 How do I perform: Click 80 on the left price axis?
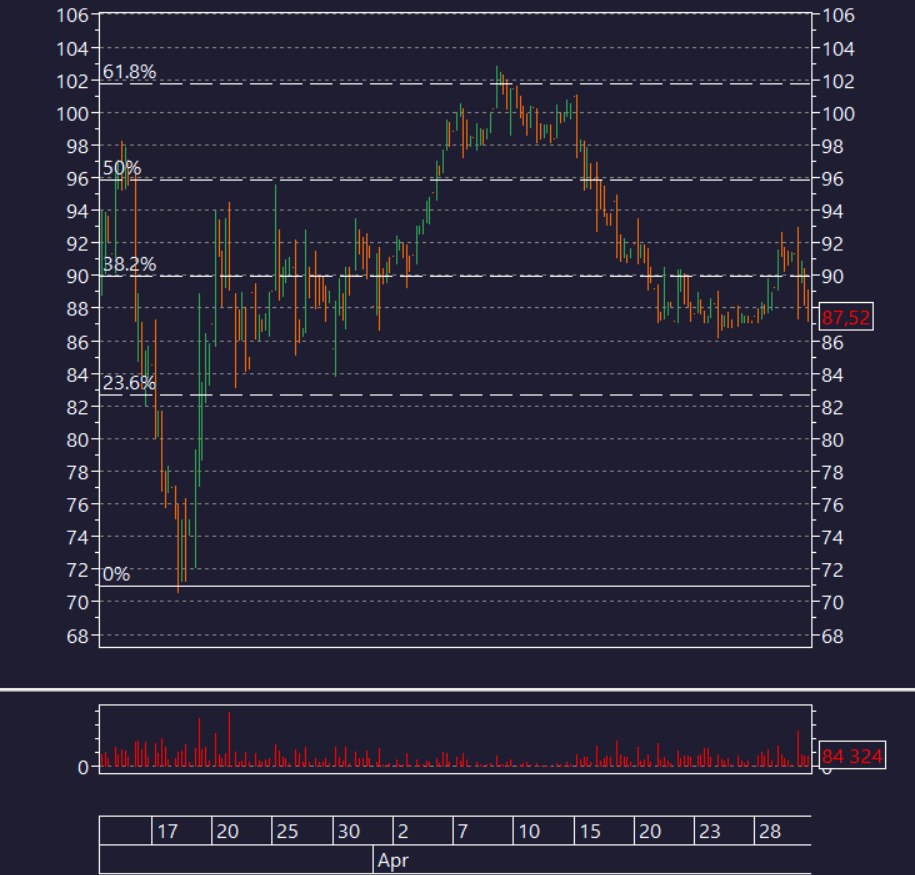point(78,440)
